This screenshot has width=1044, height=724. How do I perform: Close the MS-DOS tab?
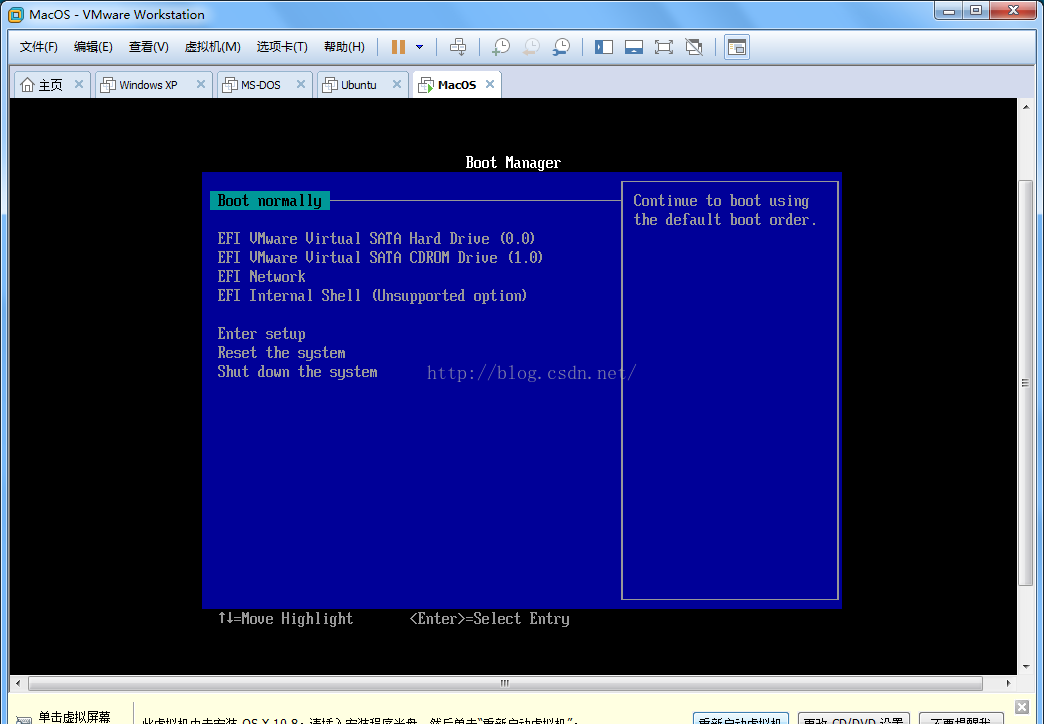tap(300, 85)
